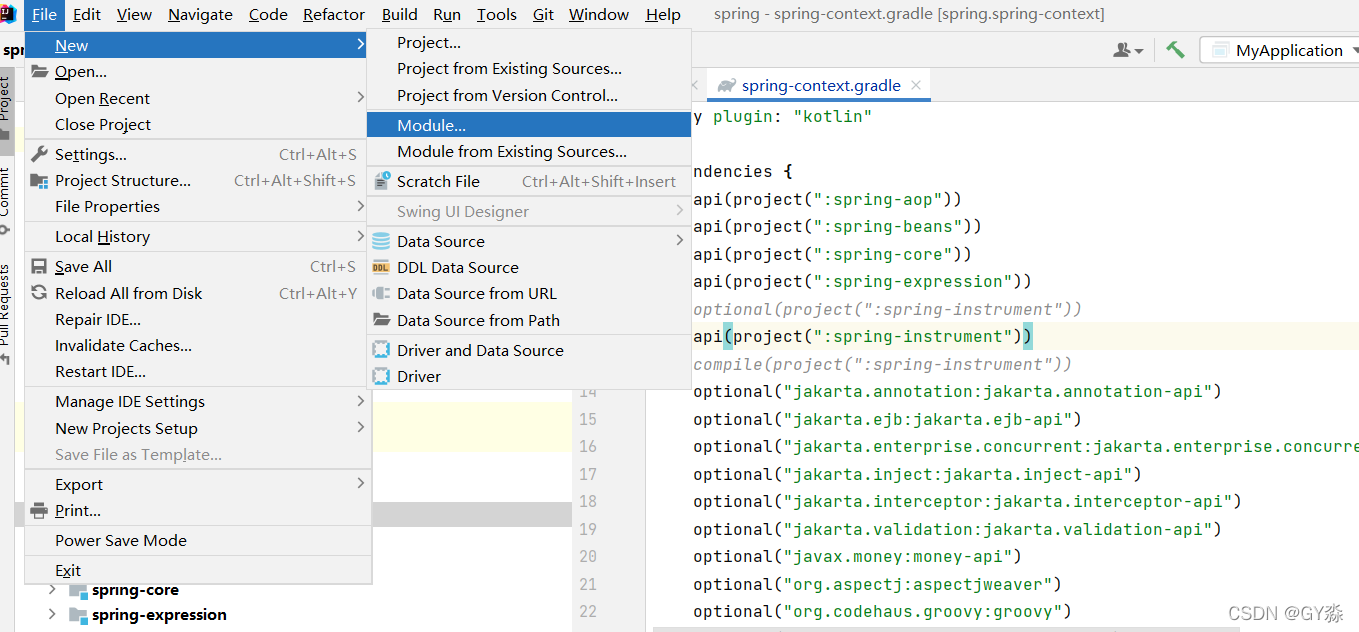Viewport: 1359px width, 632px height.
Task: Select Module... in New submenu
Action: click(x=529, y=125)
